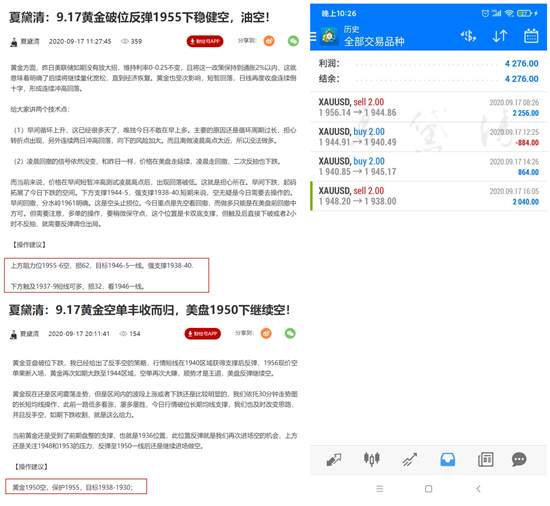The image size is (550, 506).
Task: Share first article via green WeChat icon
Action: tap(293, 41)
